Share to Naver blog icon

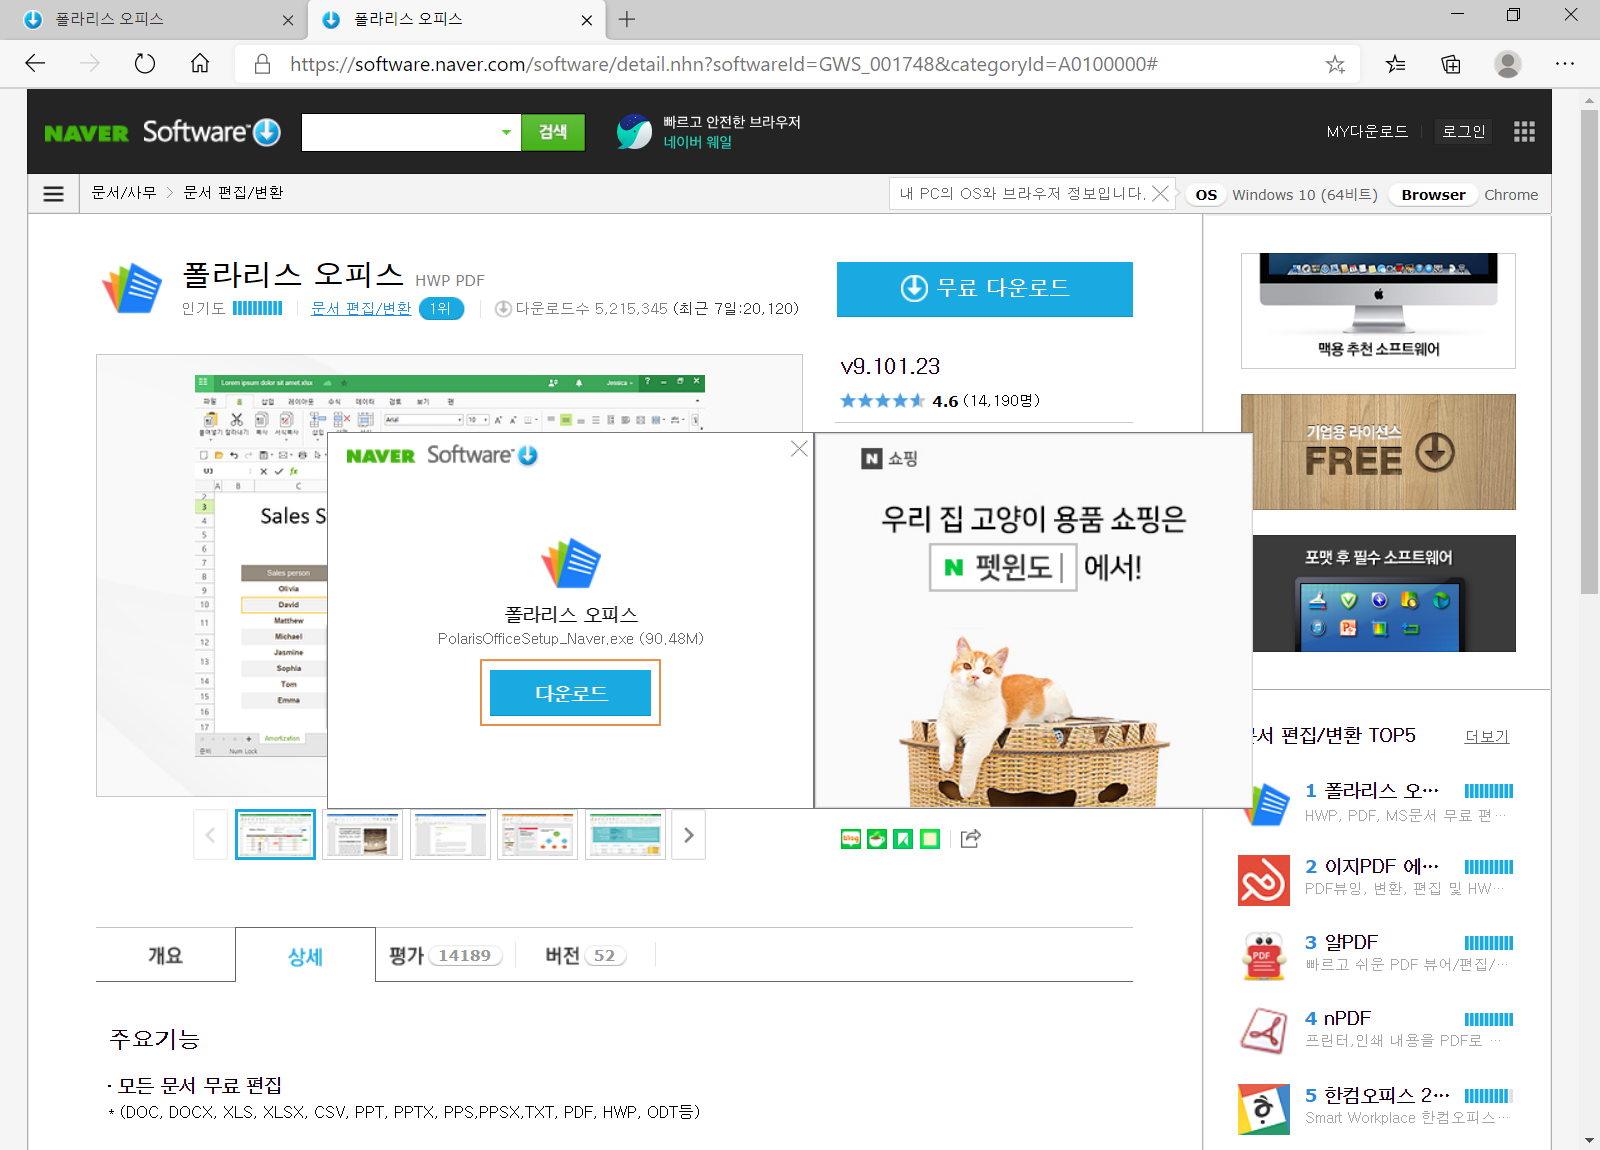tap(851, 839)
